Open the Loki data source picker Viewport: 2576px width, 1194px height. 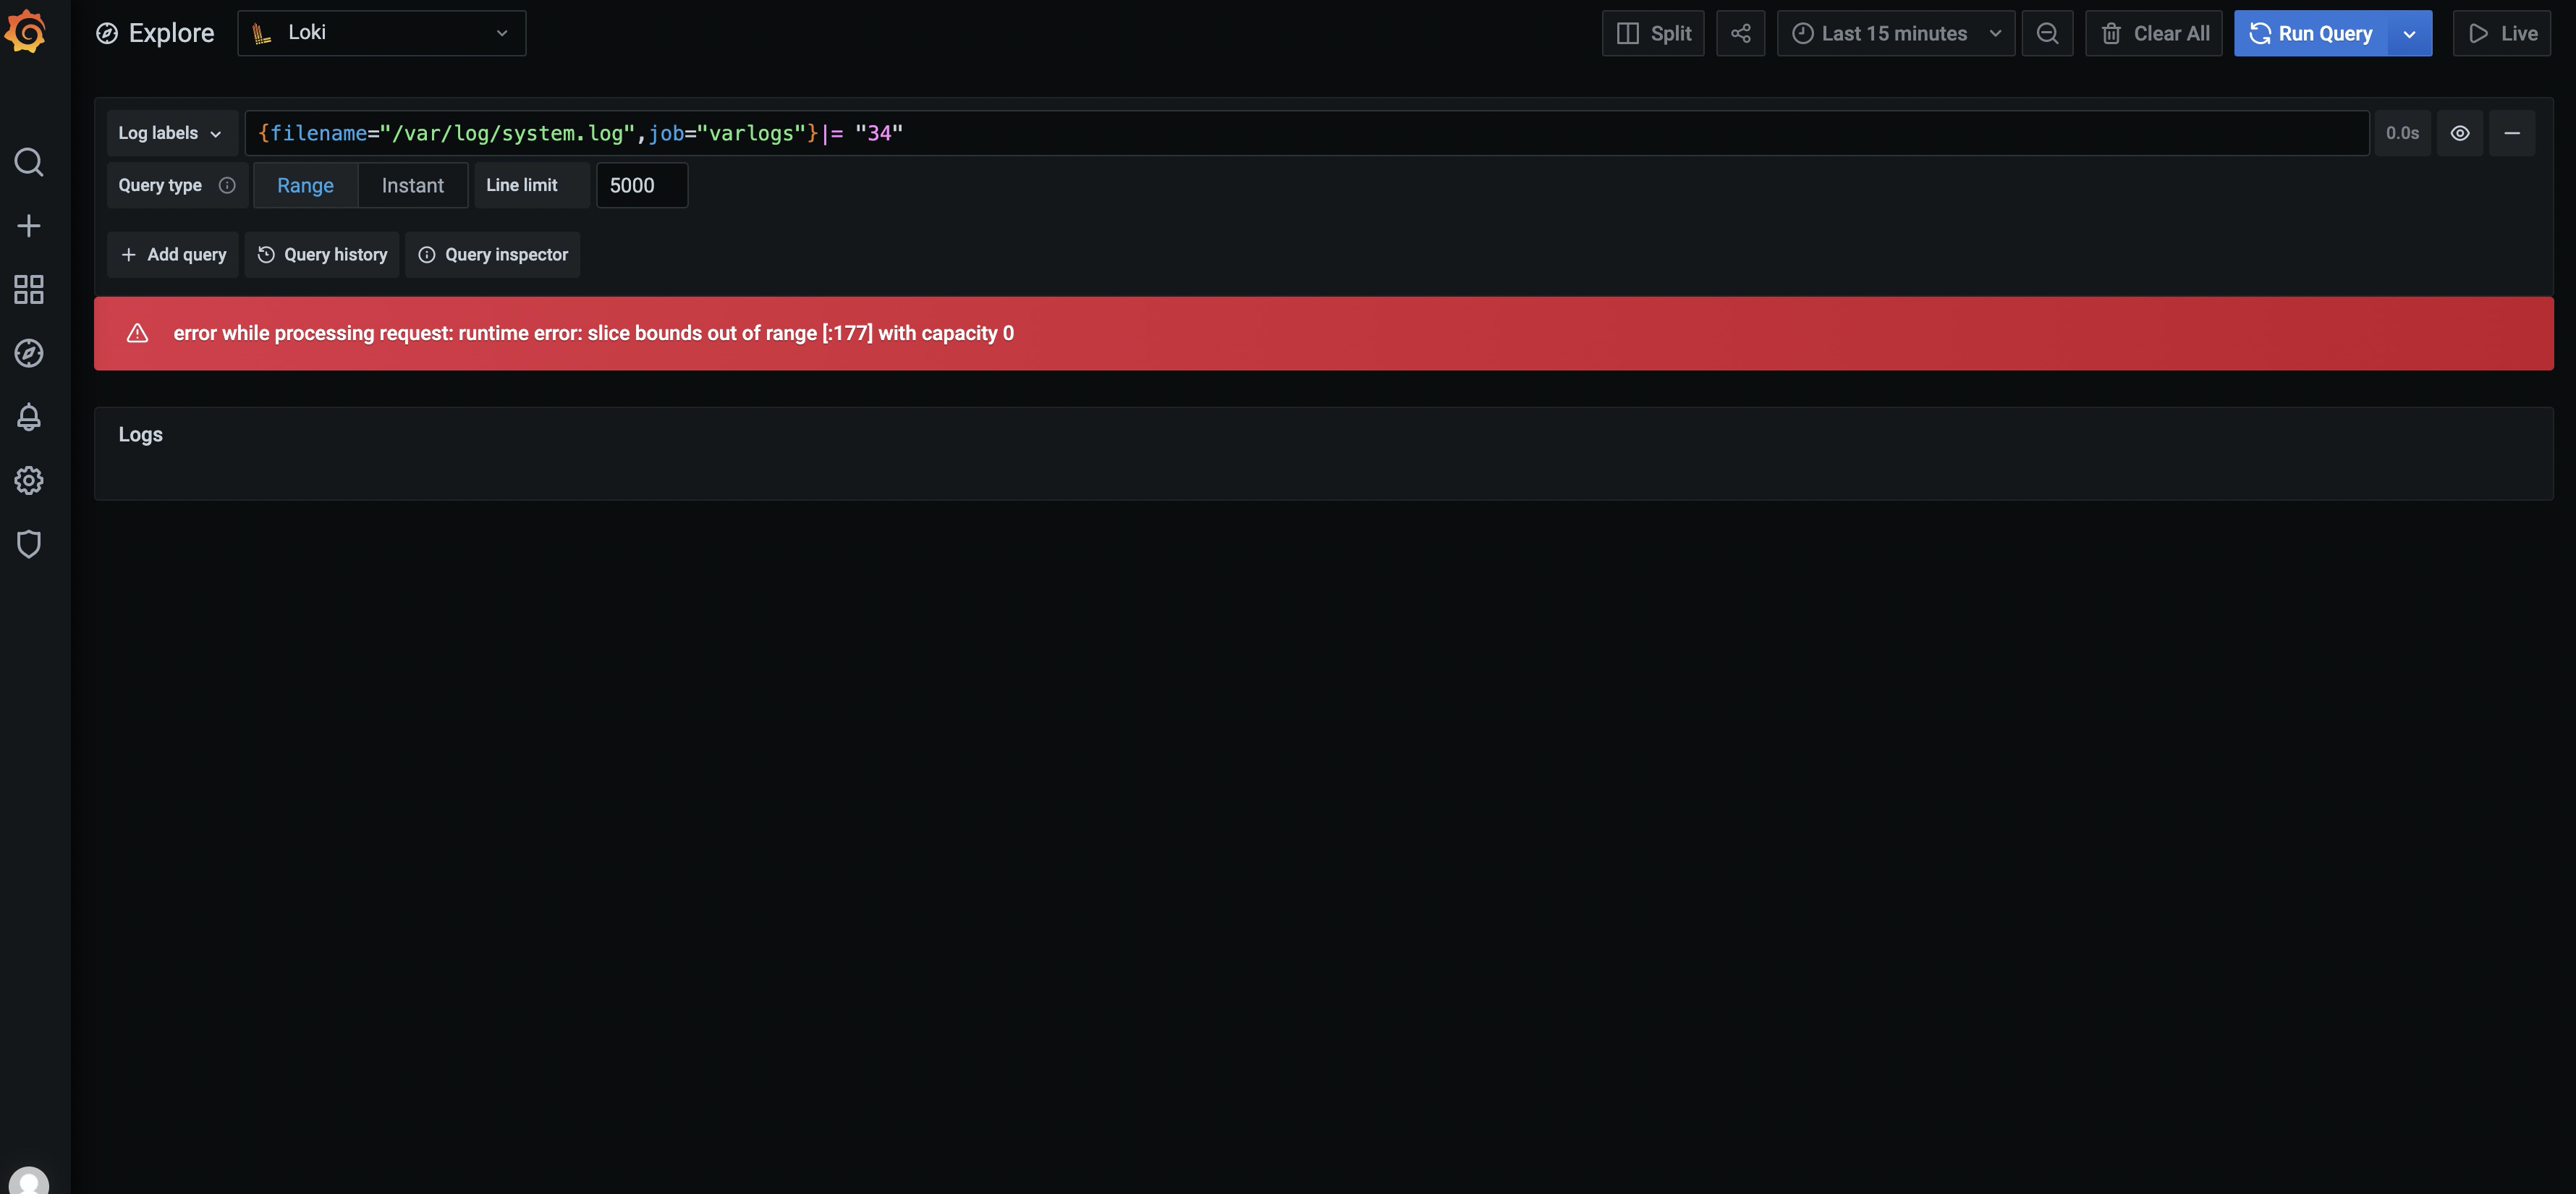click(382, 33)
